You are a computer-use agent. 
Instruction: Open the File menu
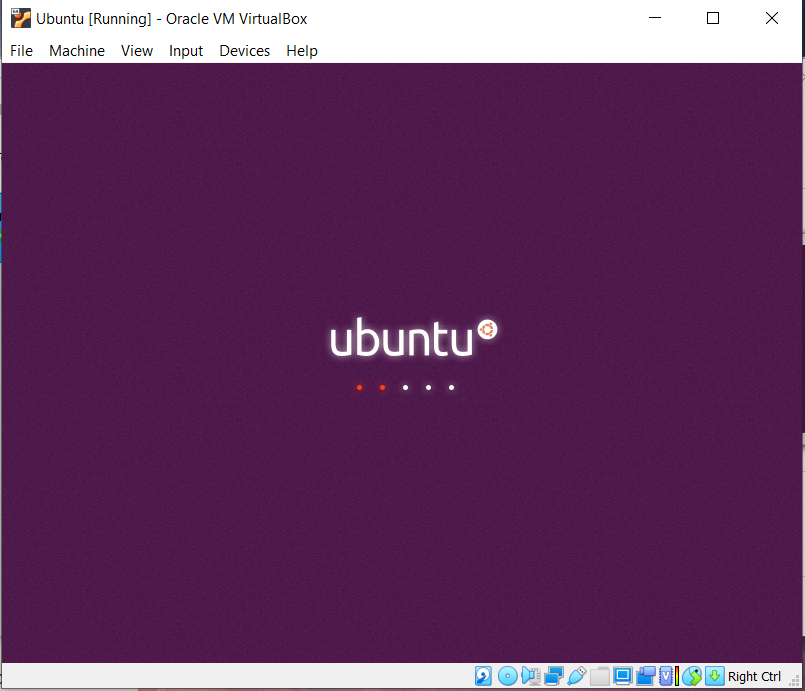pyautogui.click(x=21, y=51)
